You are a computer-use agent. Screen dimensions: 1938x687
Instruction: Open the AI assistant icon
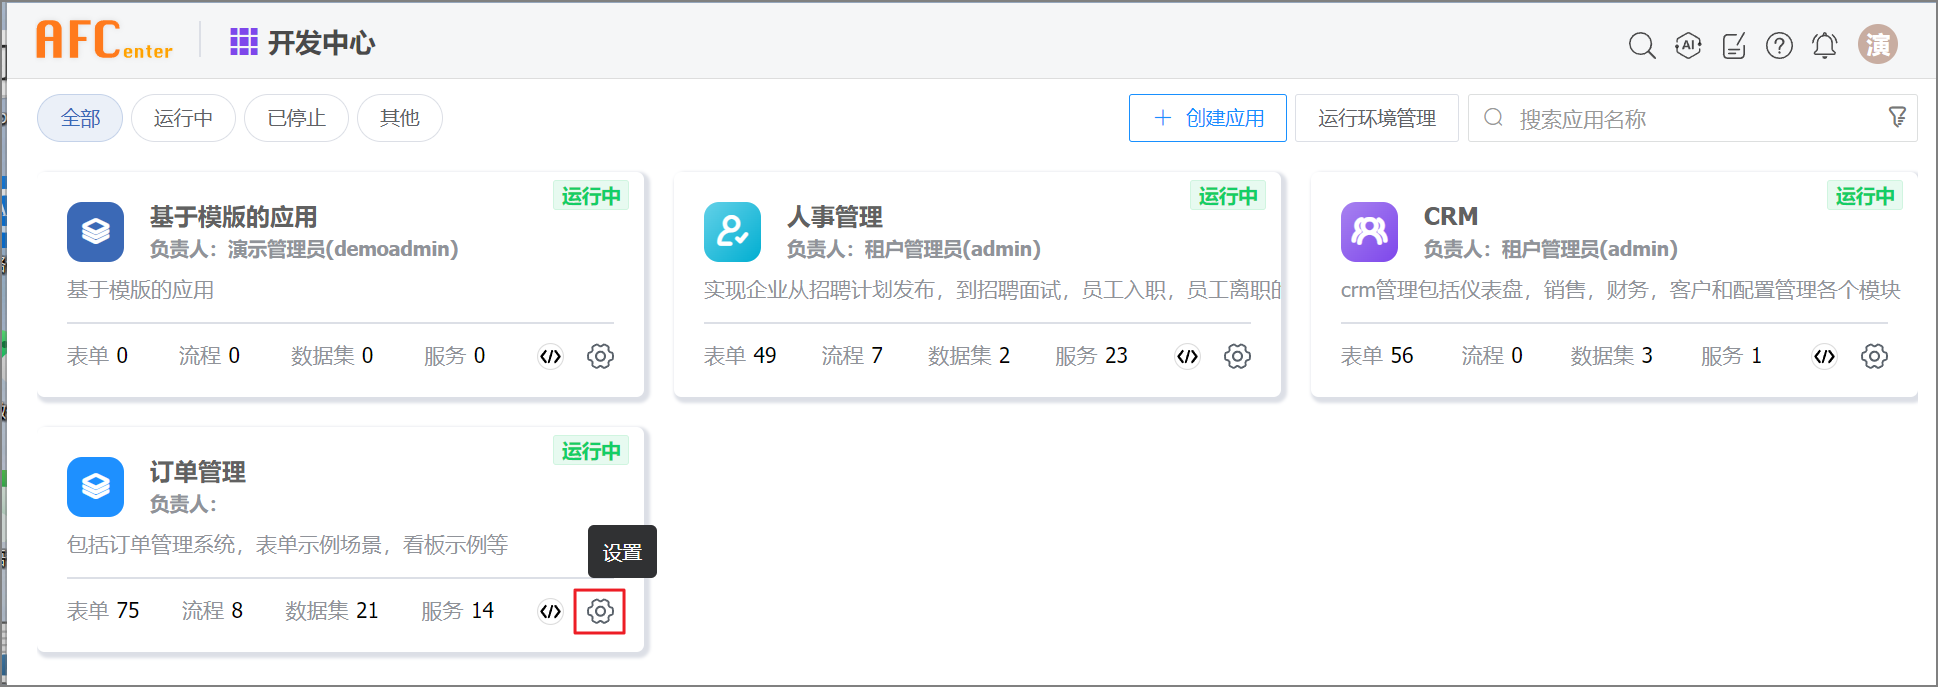click(x=1688, y=45)
